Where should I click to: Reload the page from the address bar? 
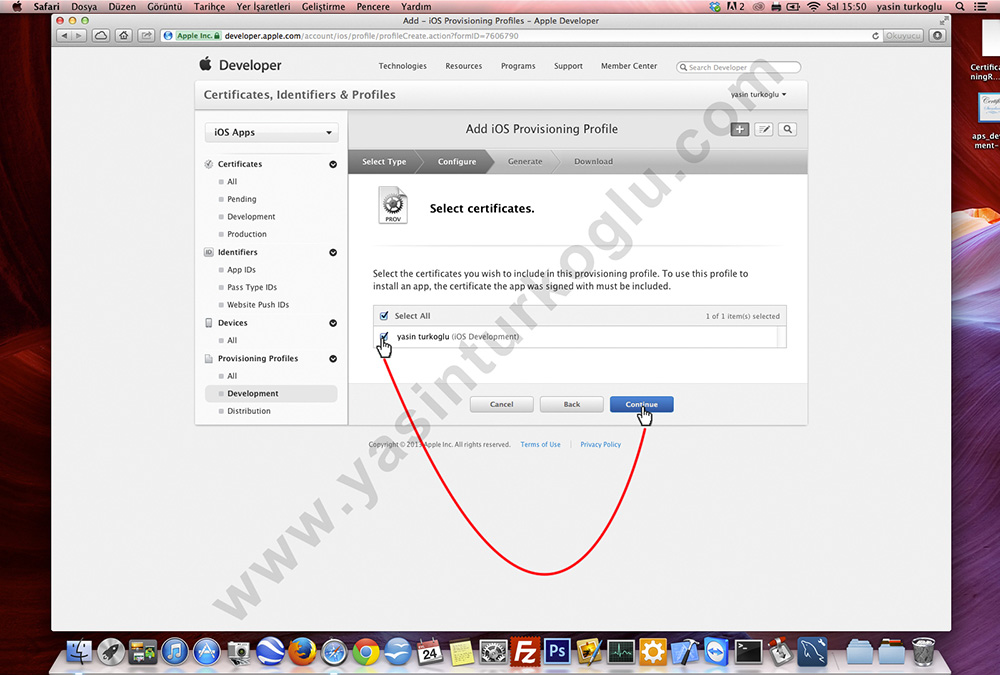875,36
